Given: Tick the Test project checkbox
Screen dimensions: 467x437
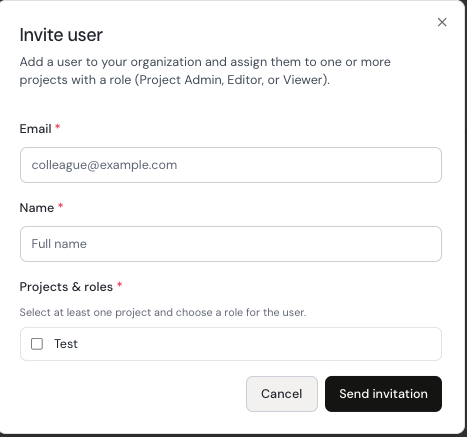Looking at the screenshot, I should pyautogui.click(x=37, y=344).
